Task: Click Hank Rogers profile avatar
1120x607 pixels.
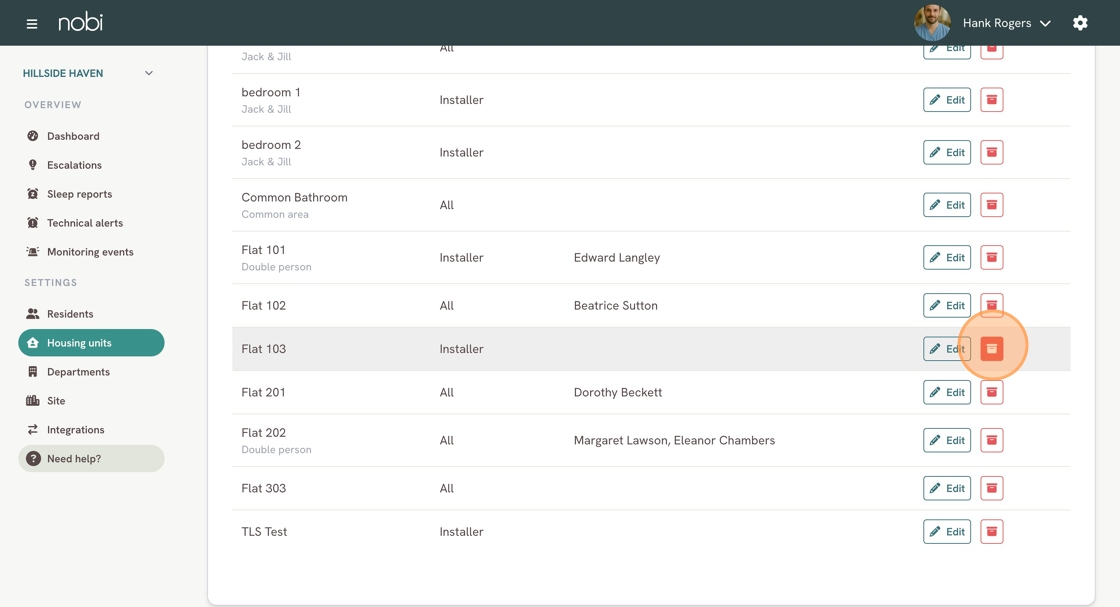Action: (x=932, y=23)
